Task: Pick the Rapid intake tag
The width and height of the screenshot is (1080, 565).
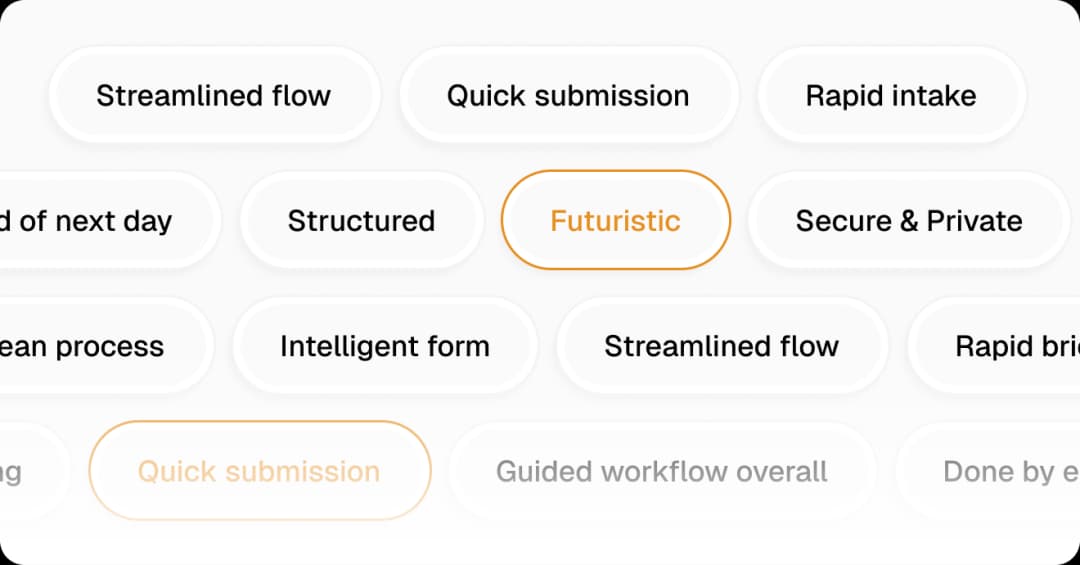Action: tap(890, 96)
